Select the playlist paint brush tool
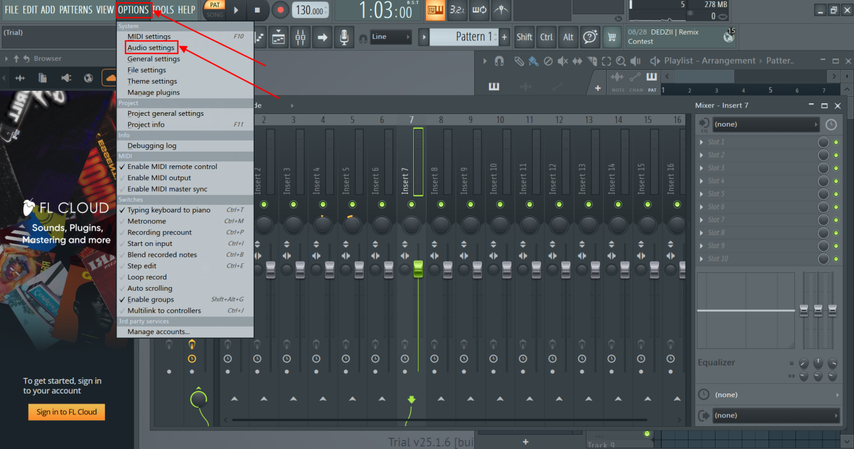The width and height of the screenshot is (854, 449). pos(533,61)
